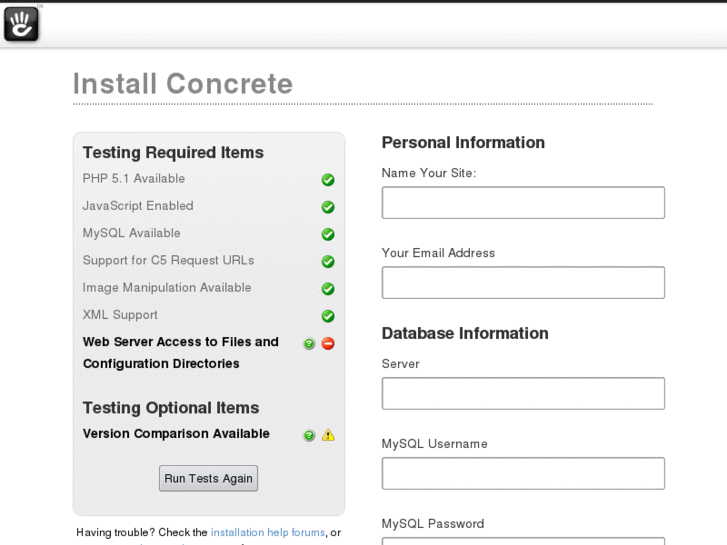Click the green check beside JavaScript Enabled
The width and height of the screenshot is (727, 545).
pyautogui.click(x=328, y=207)
